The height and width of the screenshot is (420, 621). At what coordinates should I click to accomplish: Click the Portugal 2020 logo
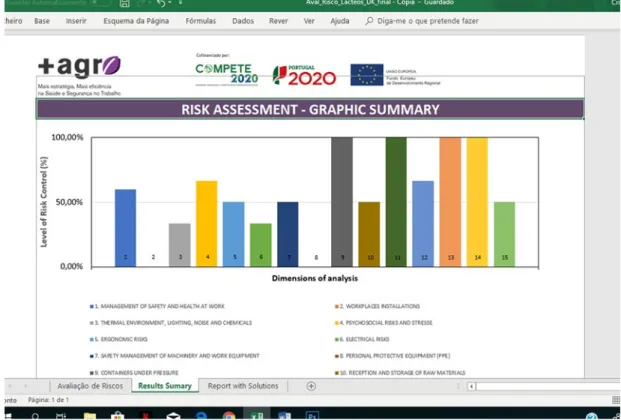coord(304,75)
